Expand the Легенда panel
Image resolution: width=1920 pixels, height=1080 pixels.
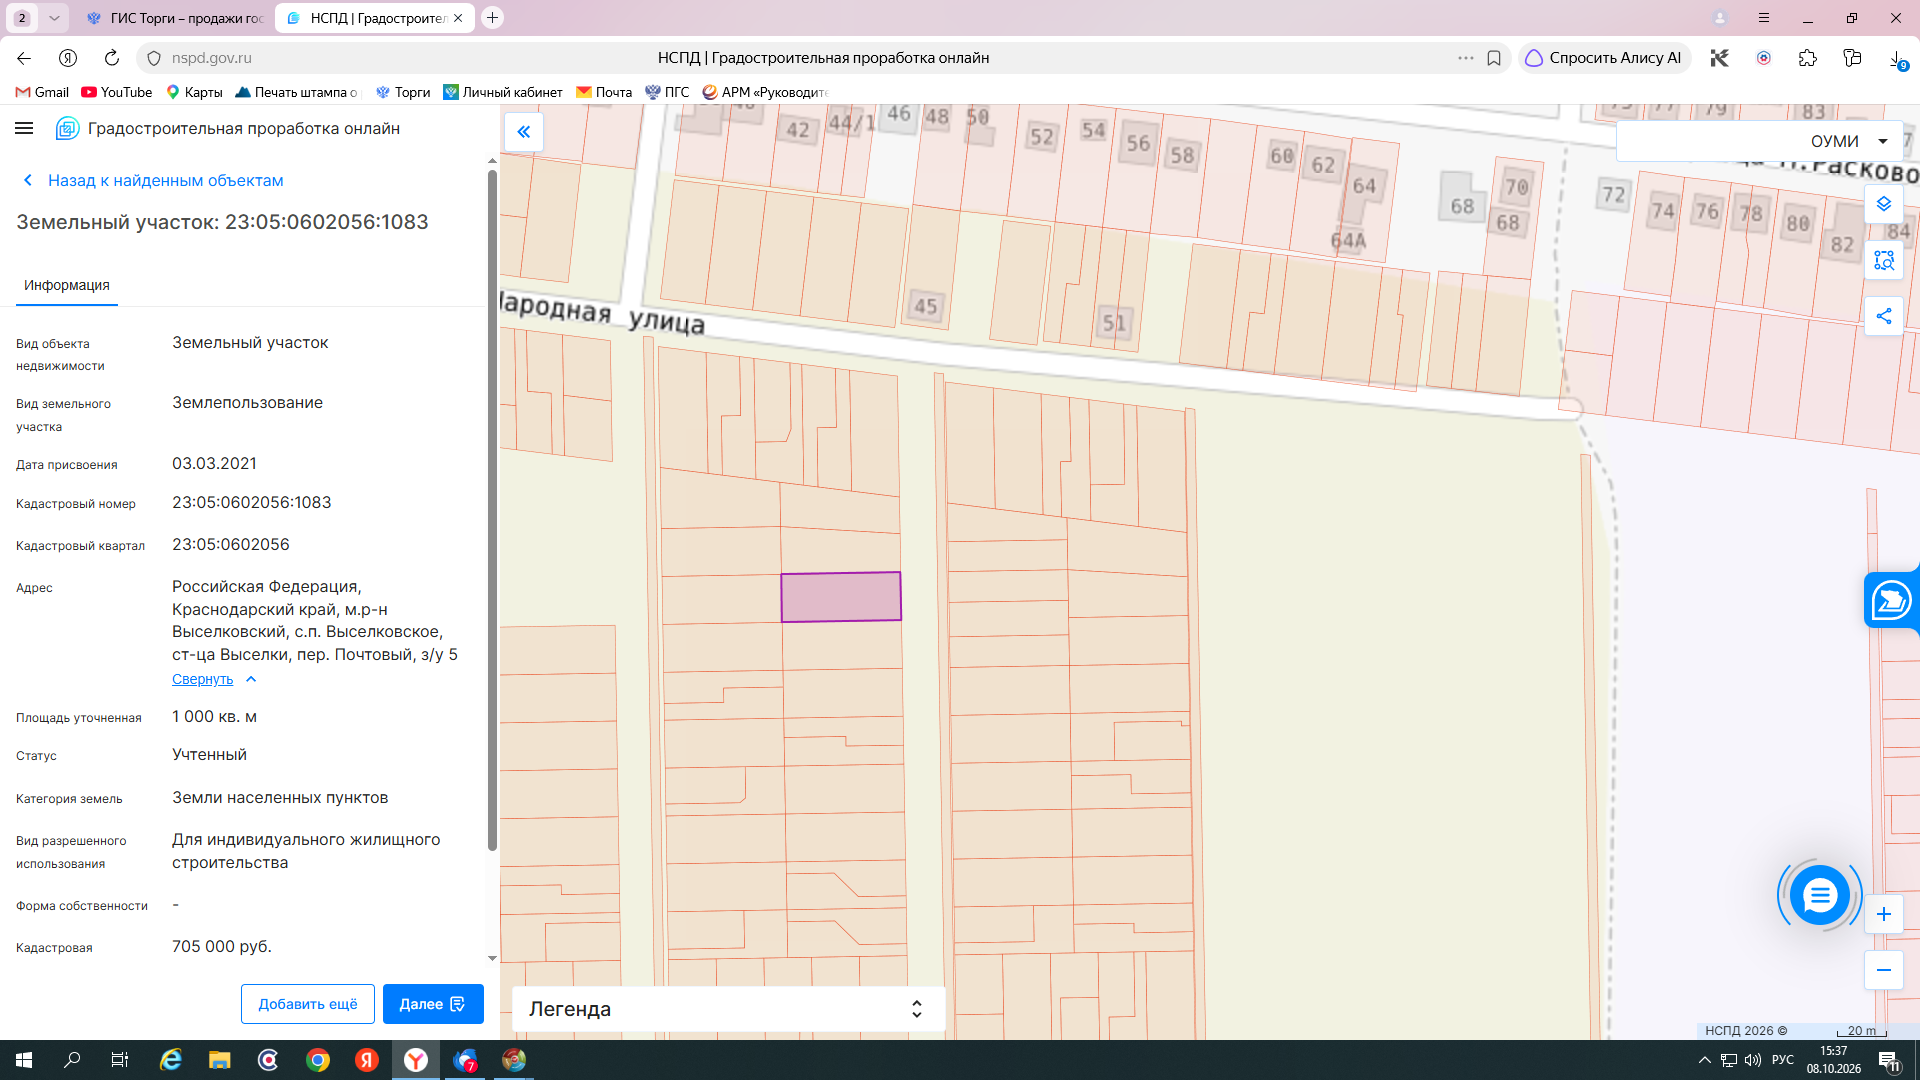[x=728, y=1009]
